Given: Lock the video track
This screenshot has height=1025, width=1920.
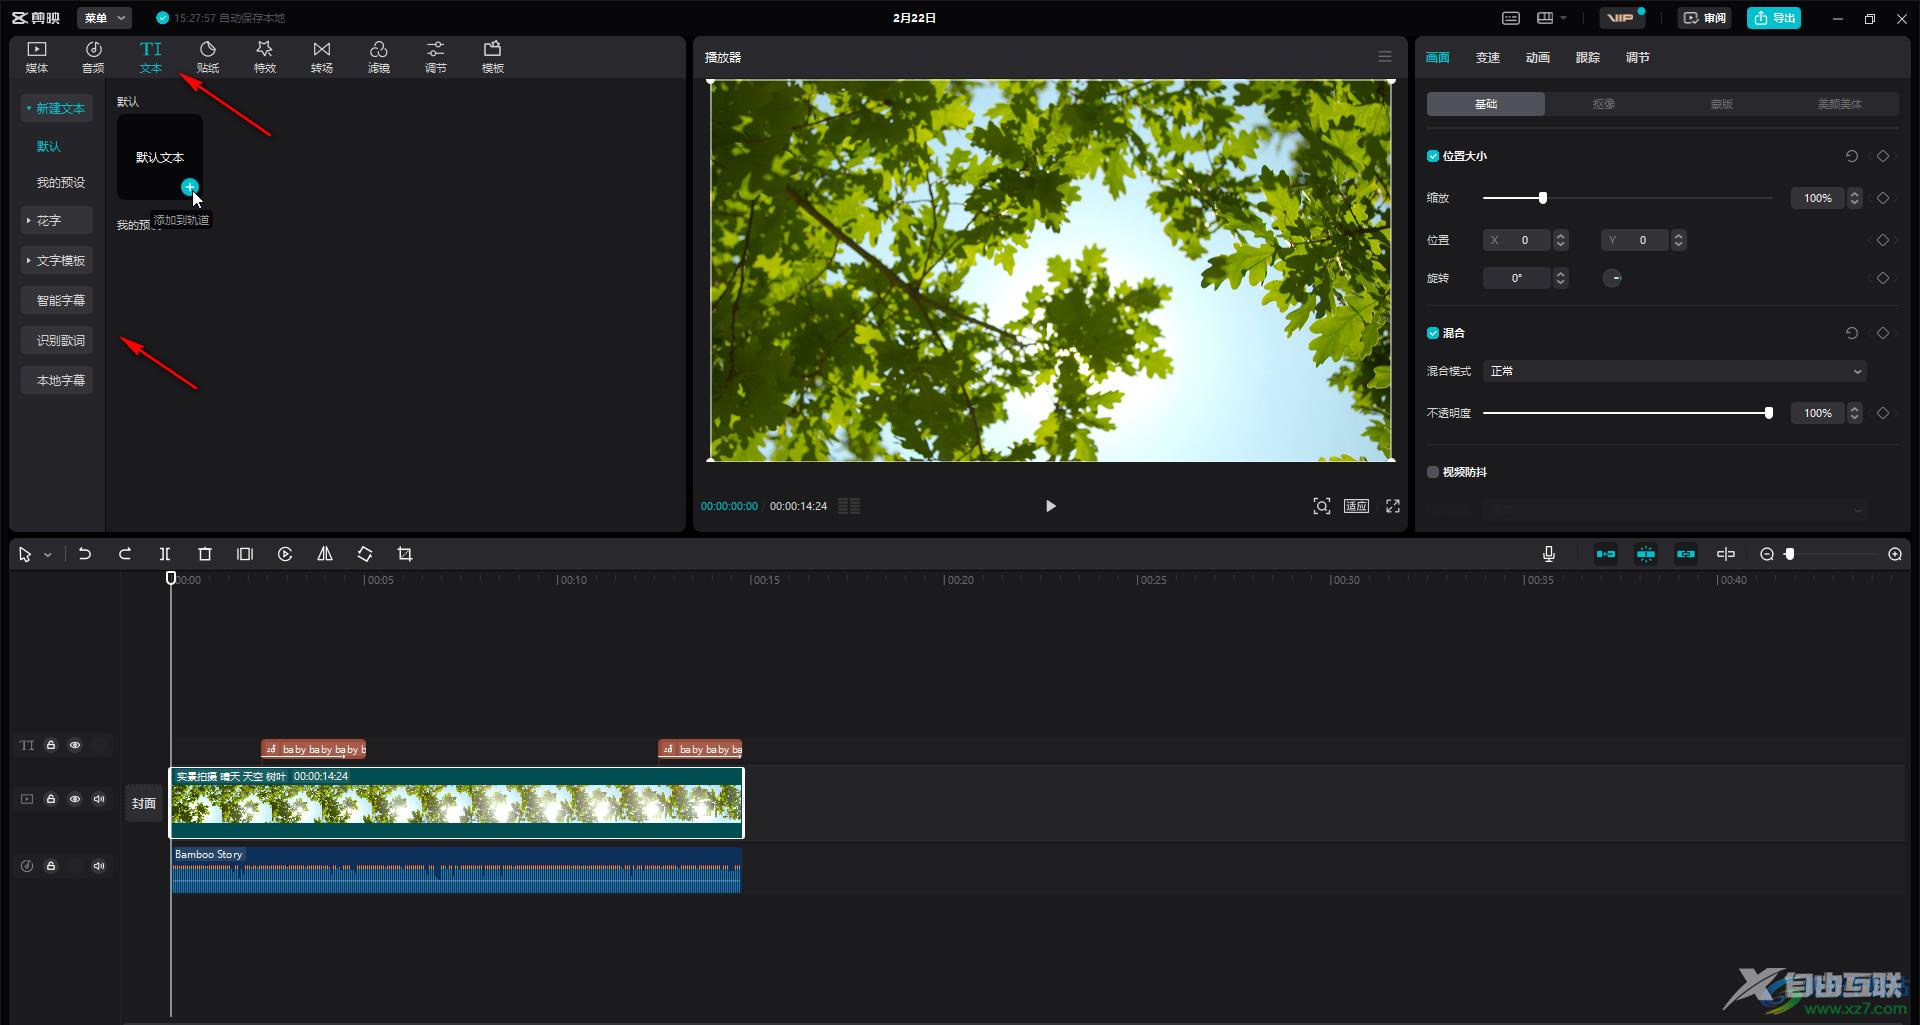Looking at the screenshot, I should (x=51, y=799).
